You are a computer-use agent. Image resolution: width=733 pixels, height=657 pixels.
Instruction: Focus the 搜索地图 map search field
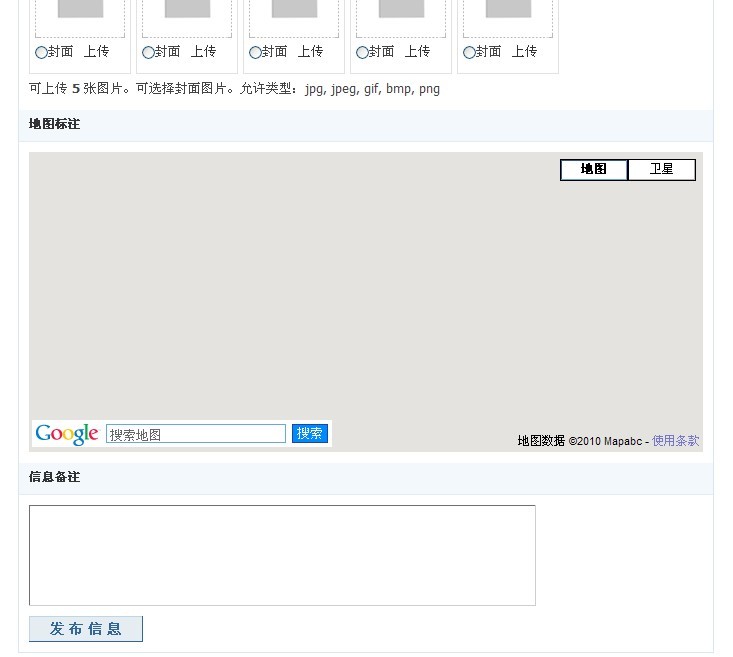click(196, 434)
